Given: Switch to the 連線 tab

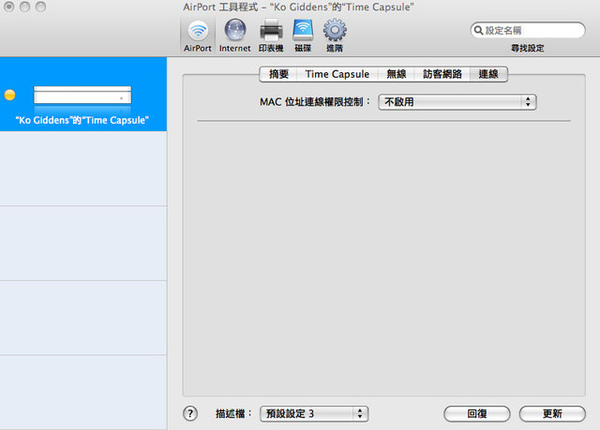Looking at the screenshot, I should point(488,74).
